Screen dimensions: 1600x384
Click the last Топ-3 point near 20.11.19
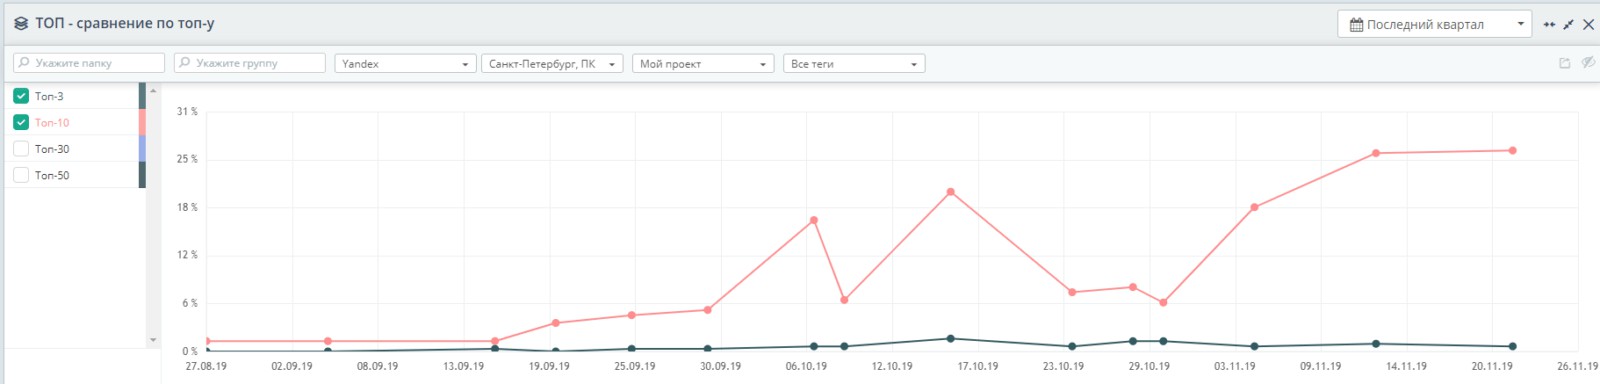point(1512,346)
